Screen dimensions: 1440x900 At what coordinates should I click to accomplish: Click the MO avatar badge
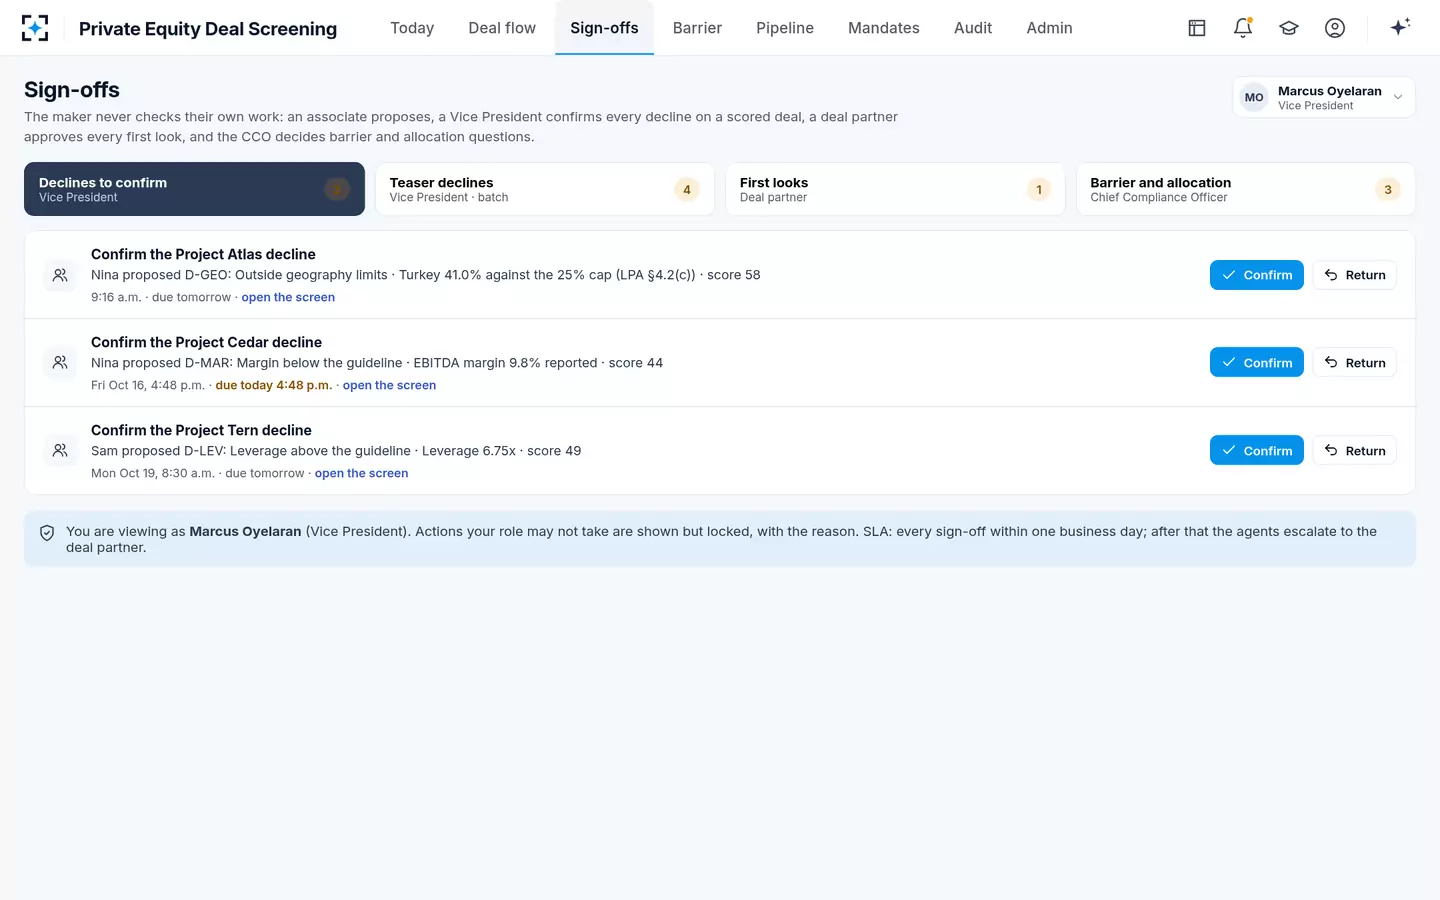[x=1254, y=98]
